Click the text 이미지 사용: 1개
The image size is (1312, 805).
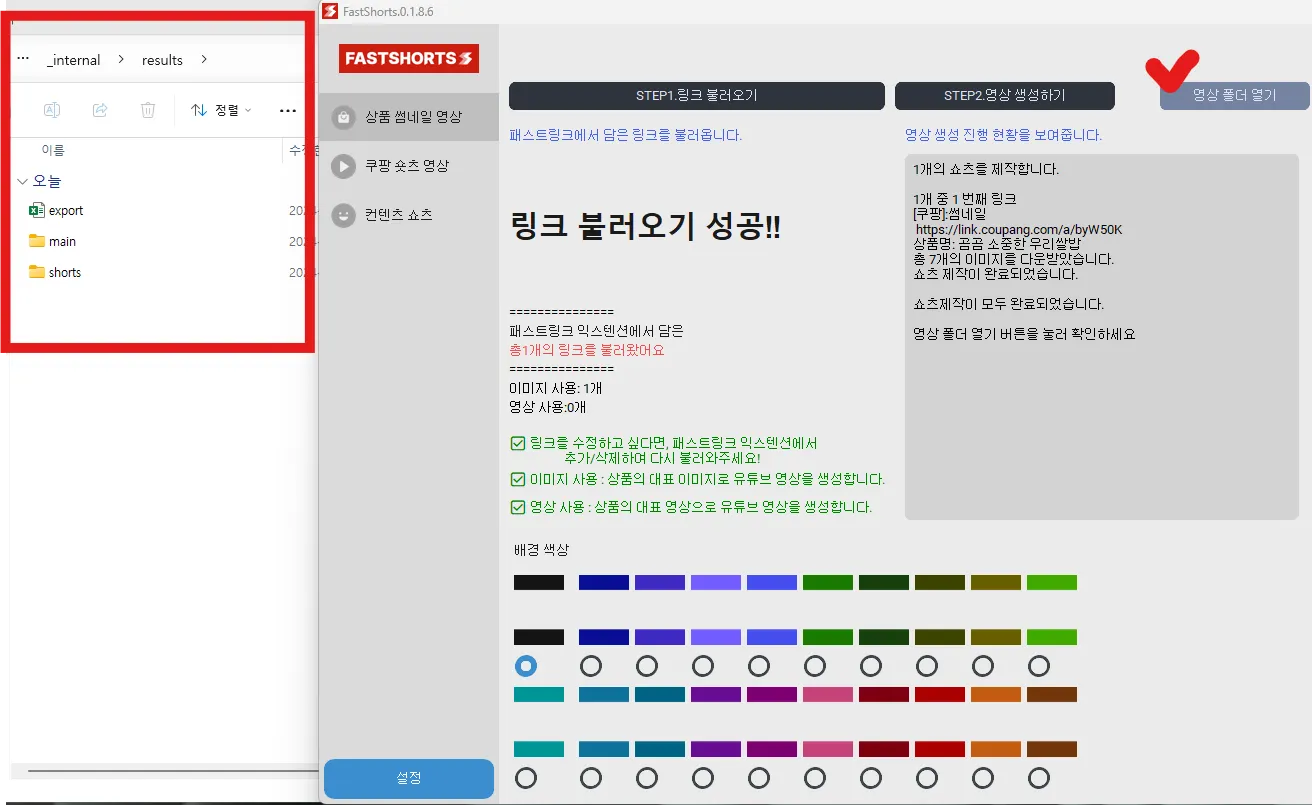click(x=556, y=389)
